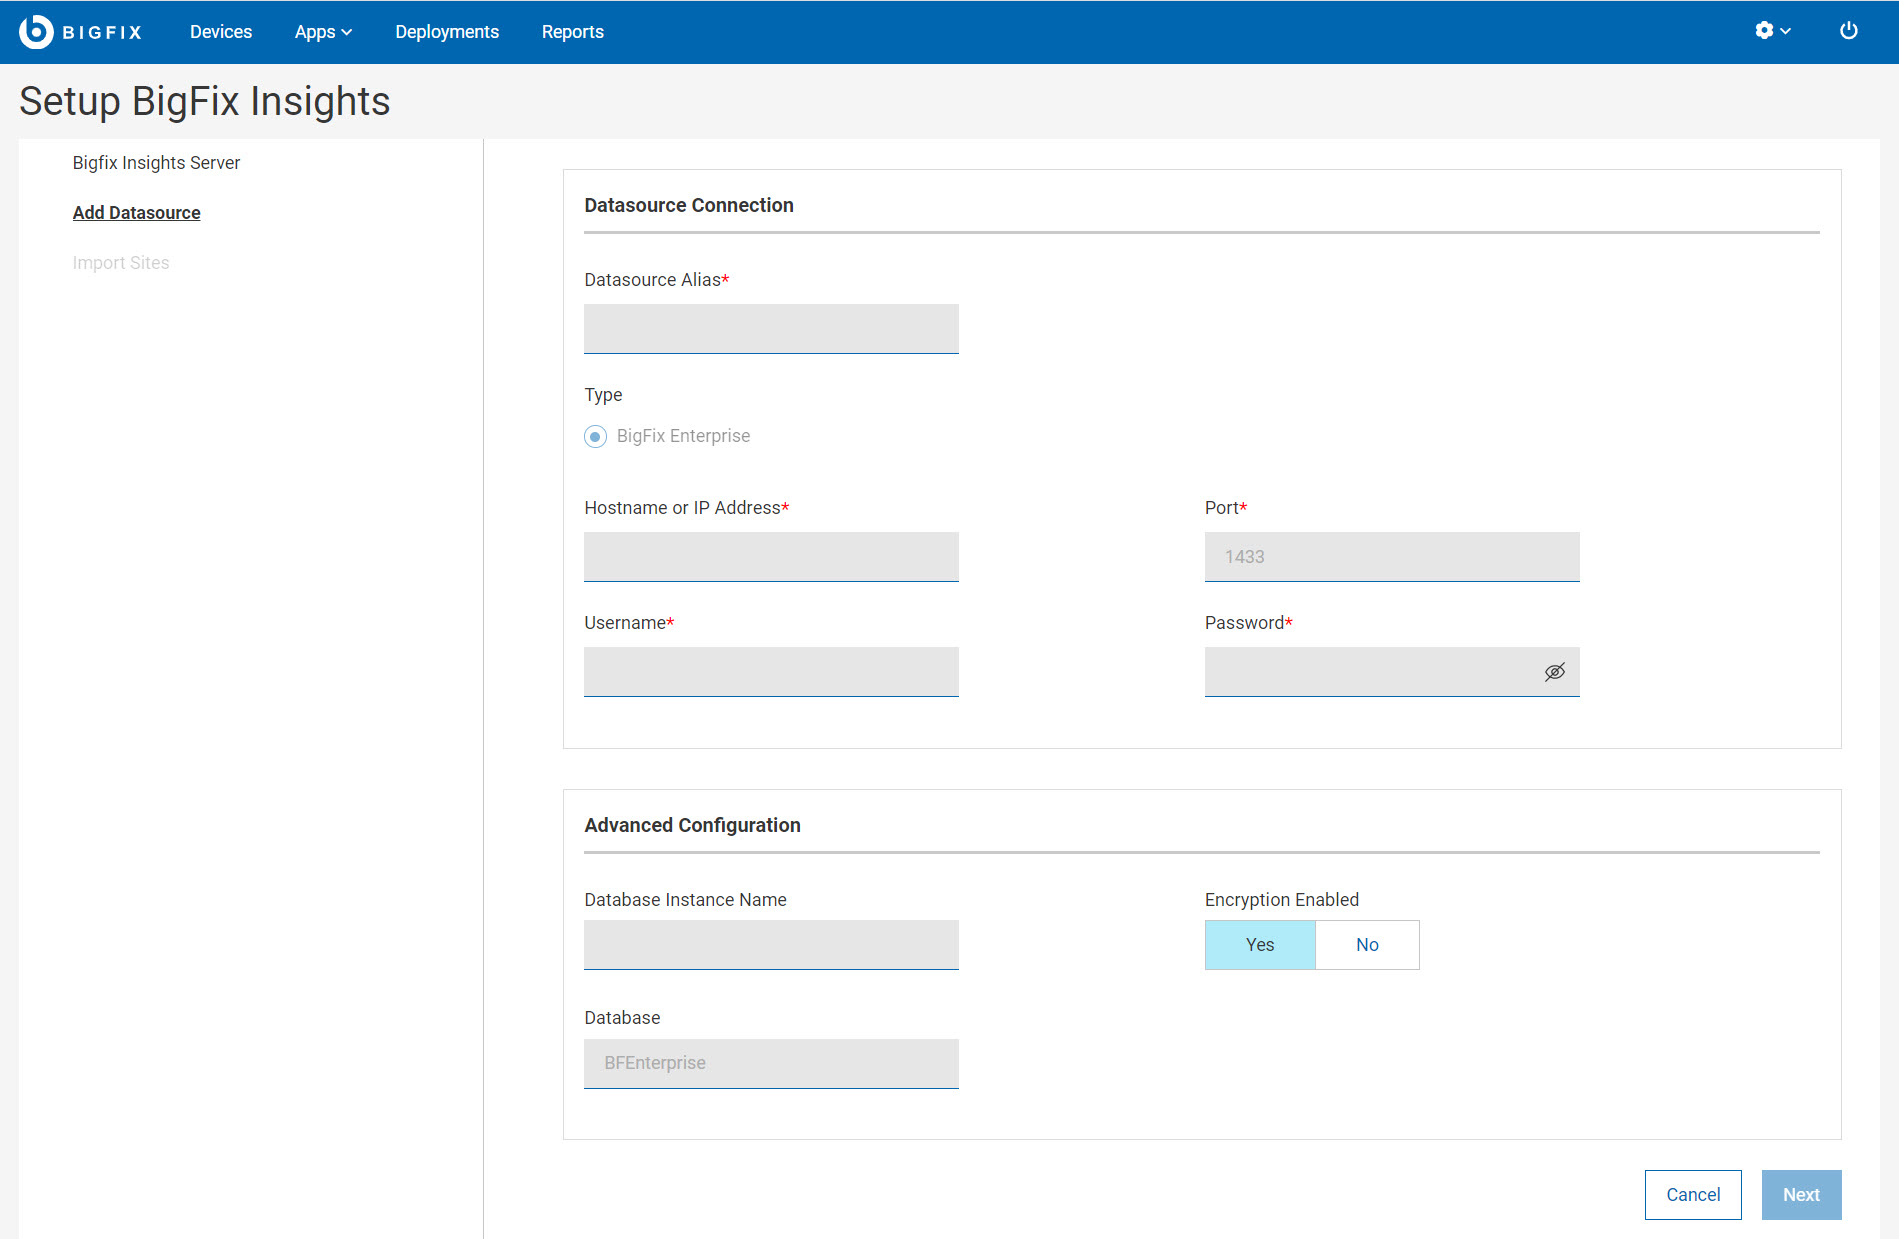Click the Cancel button
The image size is (1899, 1239).
1693,1195
